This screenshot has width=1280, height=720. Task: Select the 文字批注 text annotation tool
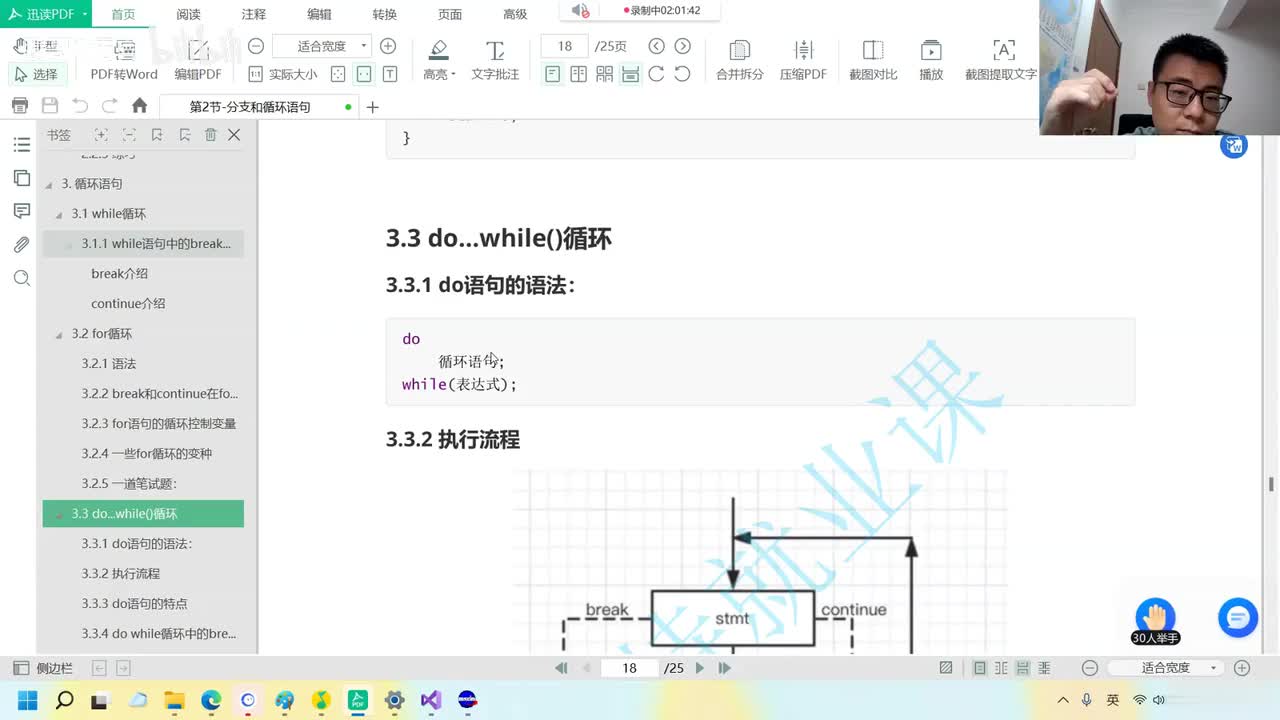click(495, 61)
